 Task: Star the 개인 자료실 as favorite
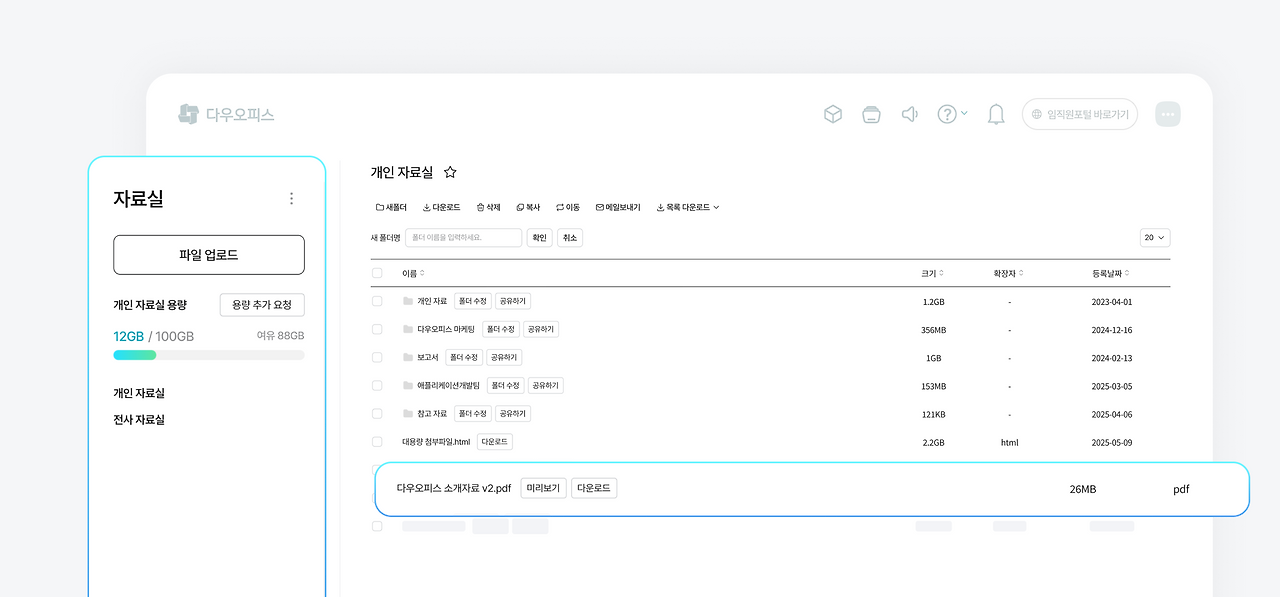450,172
